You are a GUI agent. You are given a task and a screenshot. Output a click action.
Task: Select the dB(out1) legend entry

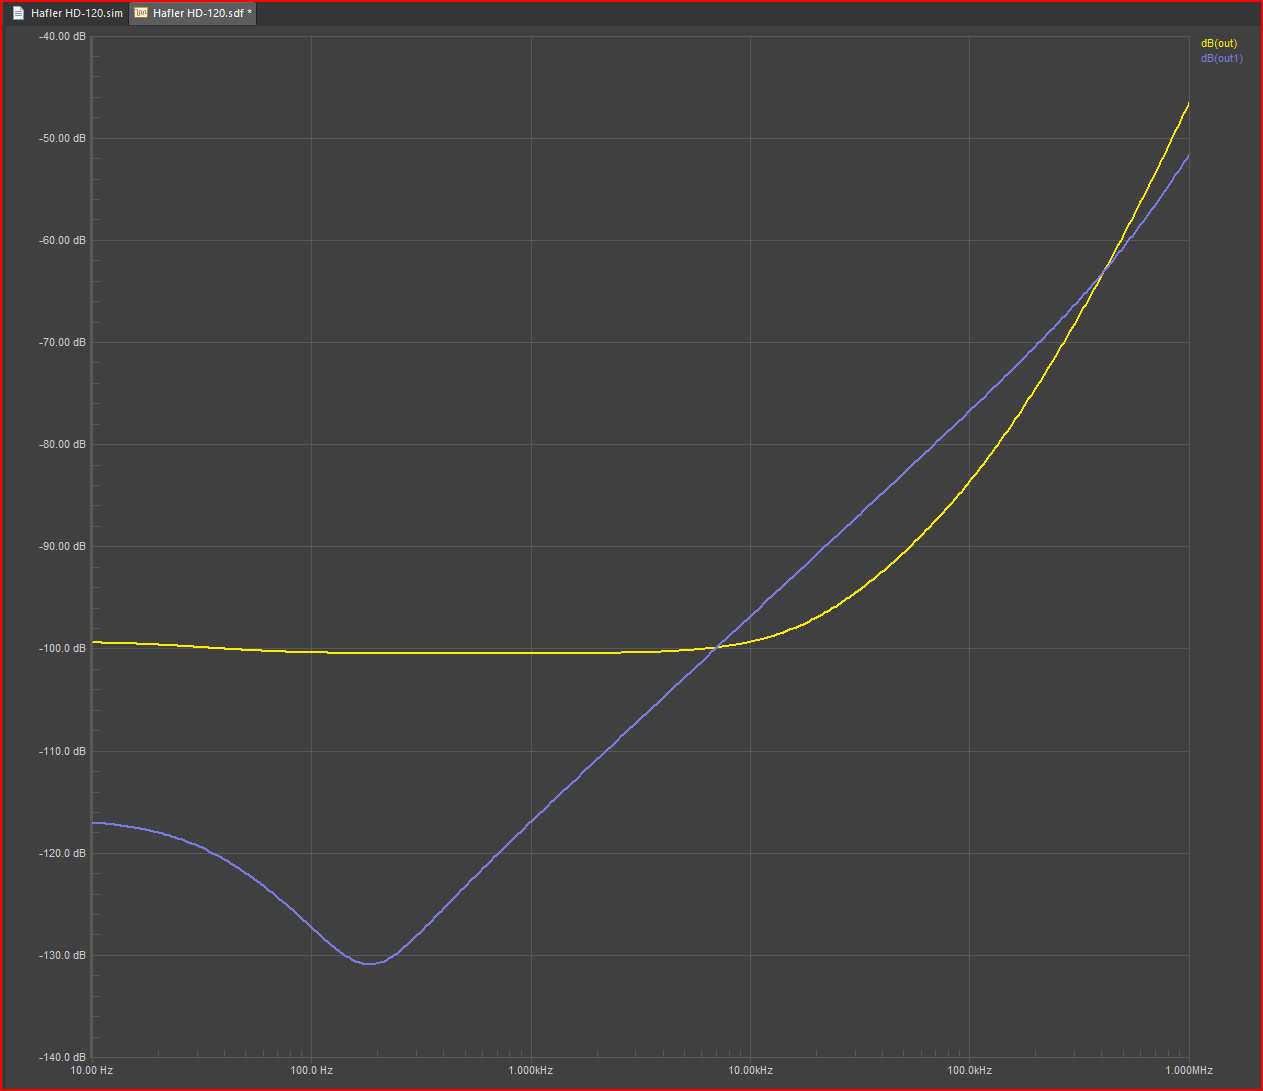pos(1221,58)
